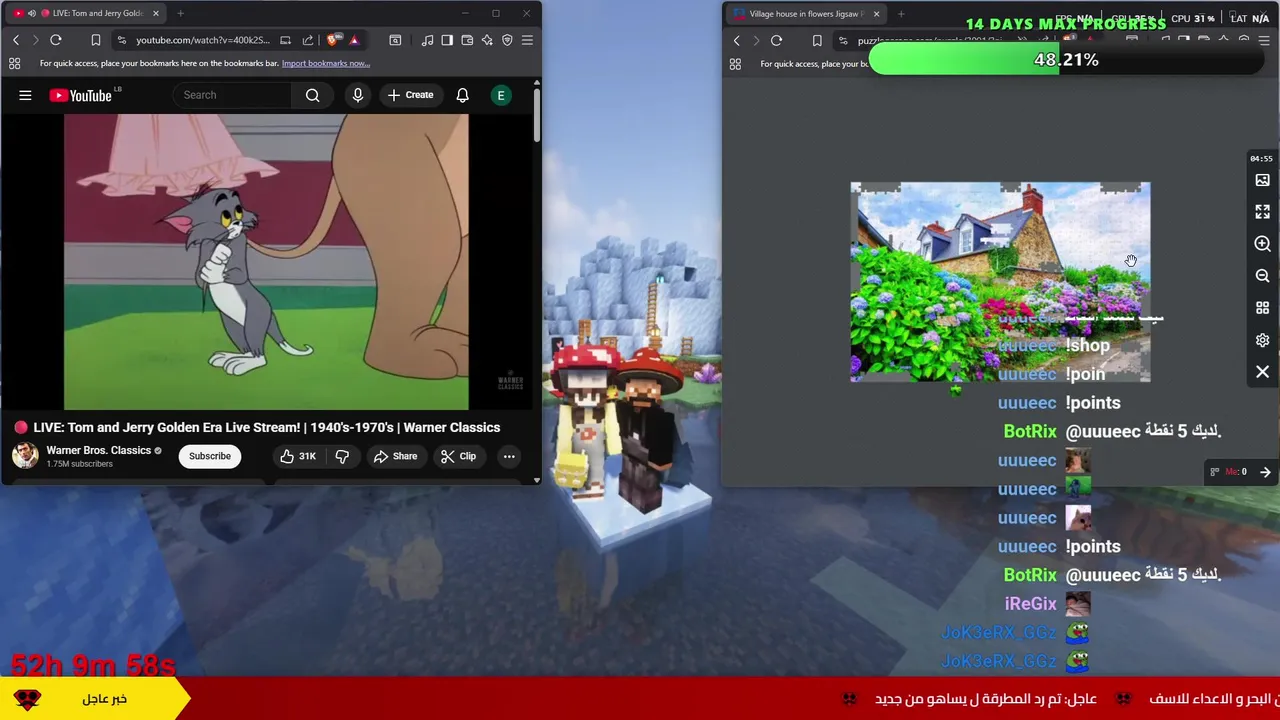Mute the tab via its speaker icon
Screen dimensions: 1280x720
point(32,13)
